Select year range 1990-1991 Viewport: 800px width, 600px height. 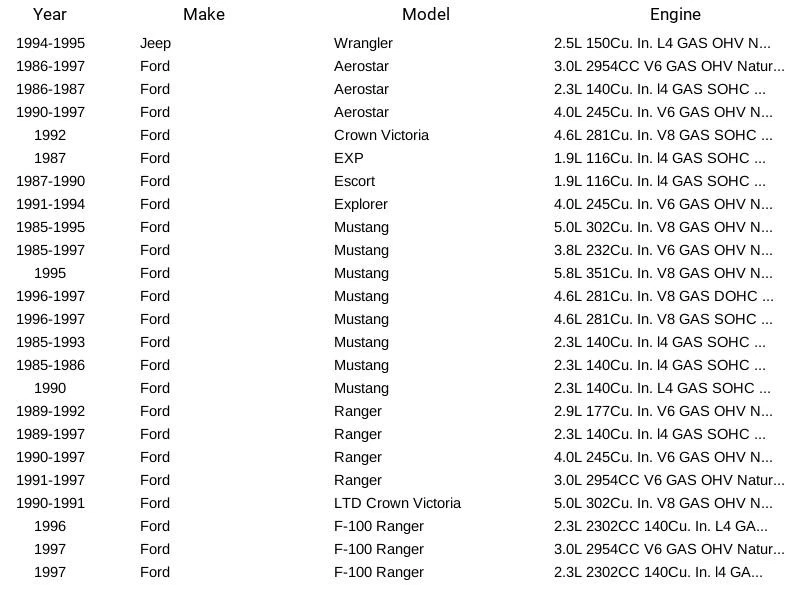pyautogui.click(x=50, y=503)
